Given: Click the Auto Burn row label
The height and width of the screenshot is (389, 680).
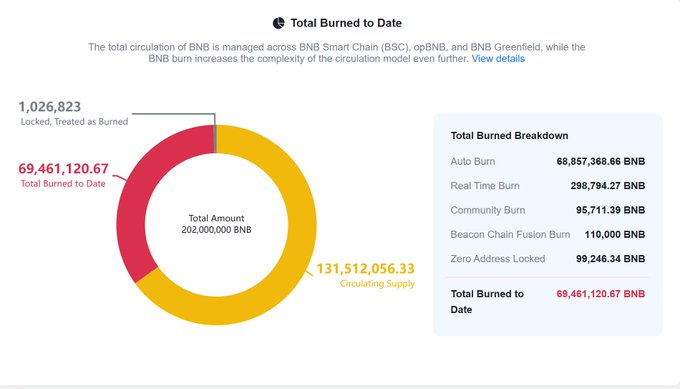Looking at the screenshot, I should coord(472,161).
